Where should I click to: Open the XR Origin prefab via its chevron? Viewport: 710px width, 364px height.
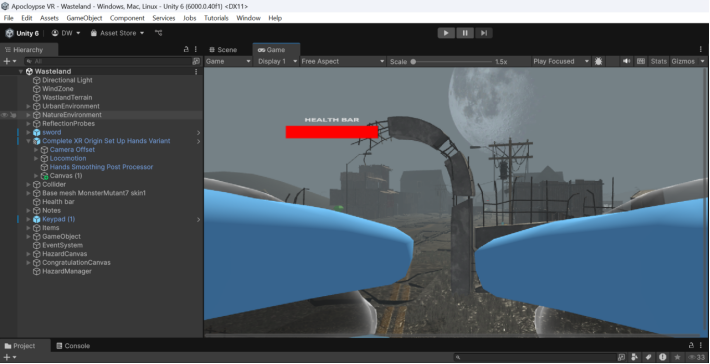click(198, 141)
